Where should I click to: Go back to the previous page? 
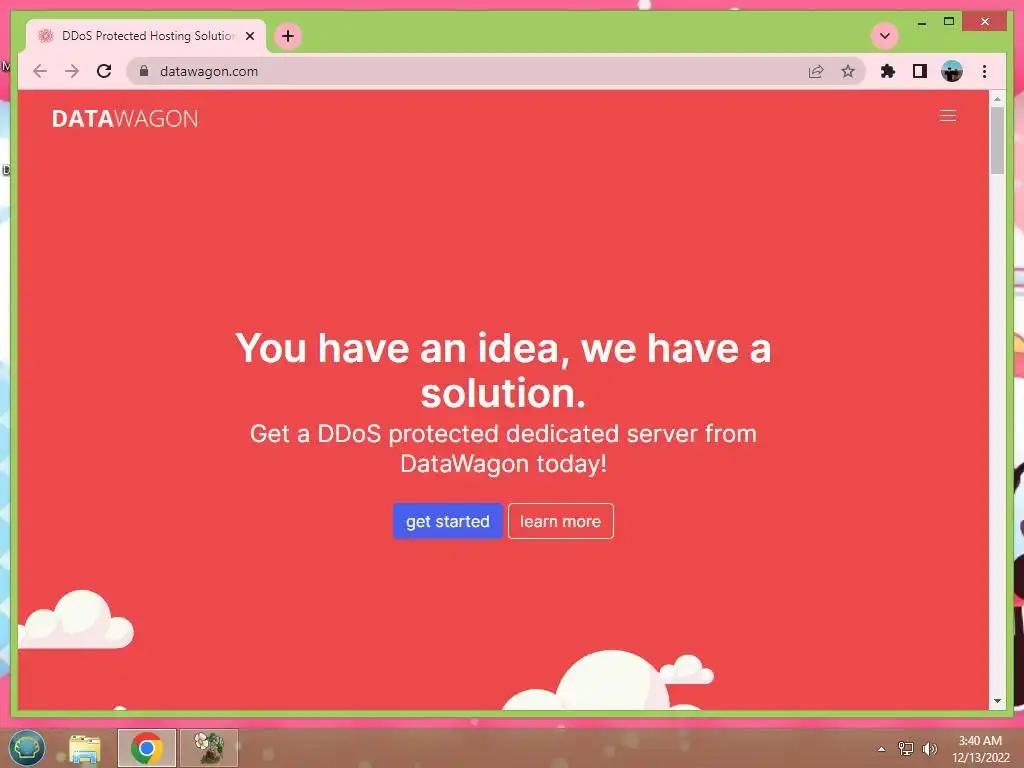[40, 71]
